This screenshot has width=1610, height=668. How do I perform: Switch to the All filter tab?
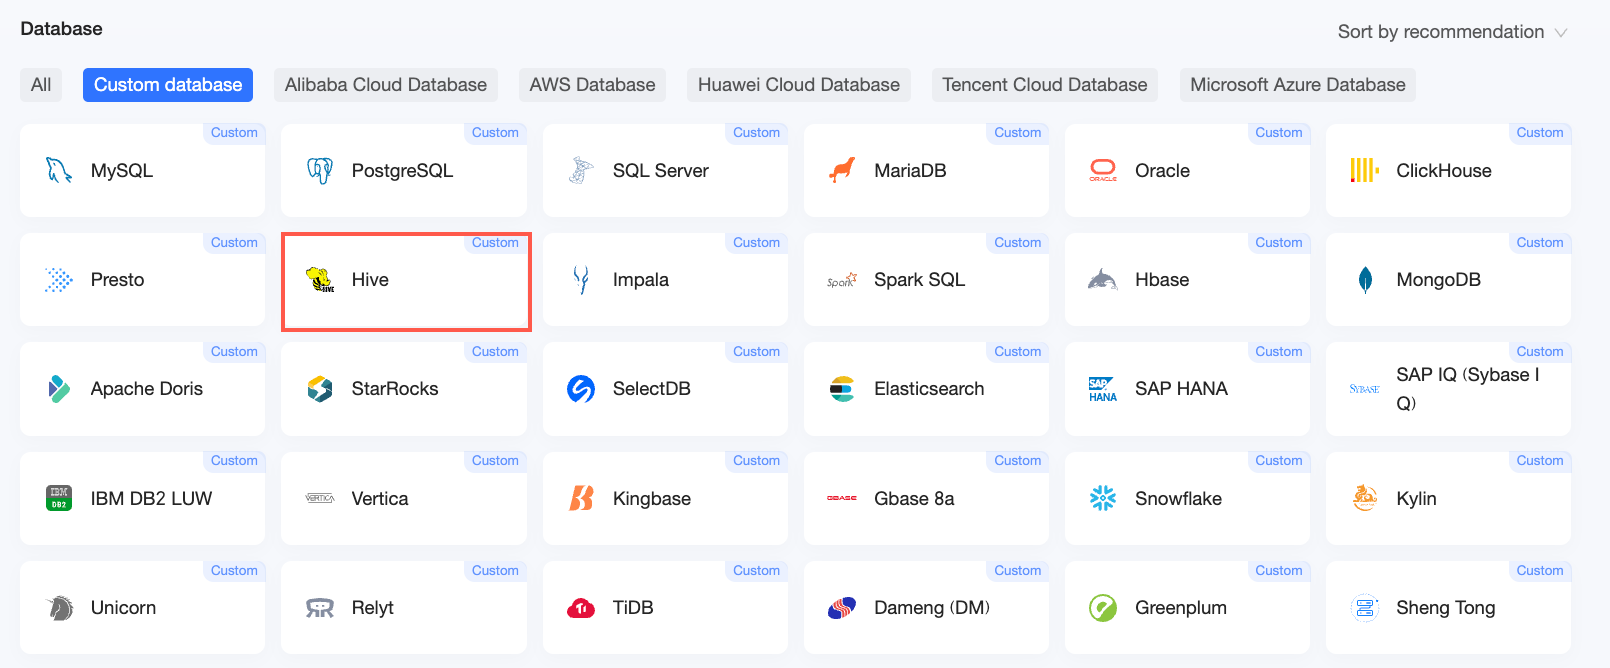click(41, 85)
